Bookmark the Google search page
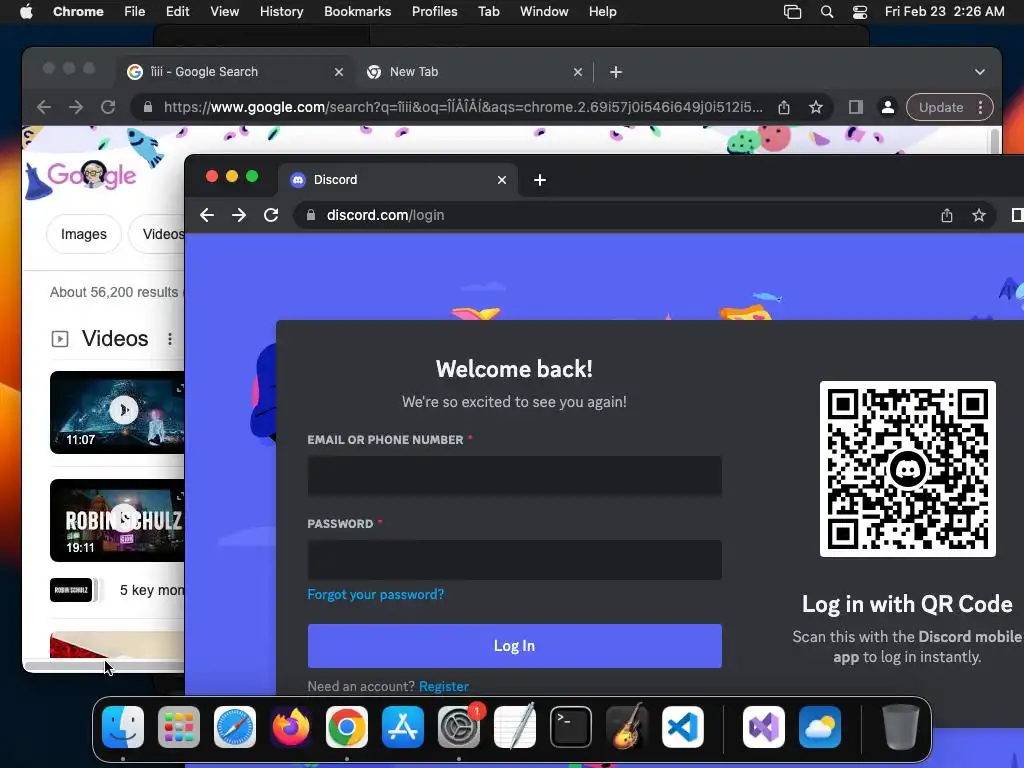Image resolution: width=1024 pixels, height=768 pixels. [x=816, y=107]
